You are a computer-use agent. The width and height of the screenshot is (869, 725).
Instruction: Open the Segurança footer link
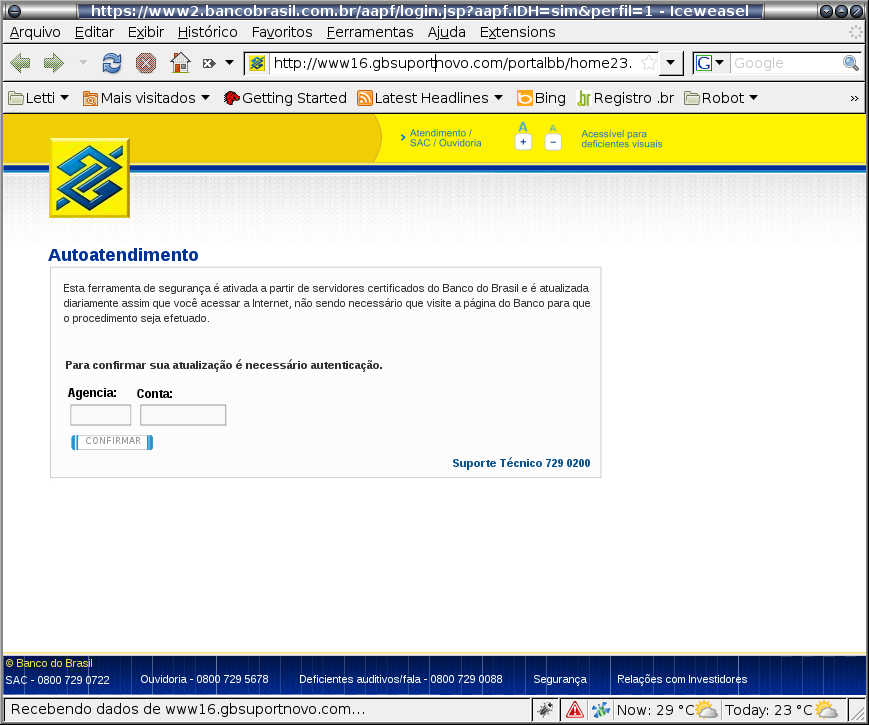coord(560,679)
